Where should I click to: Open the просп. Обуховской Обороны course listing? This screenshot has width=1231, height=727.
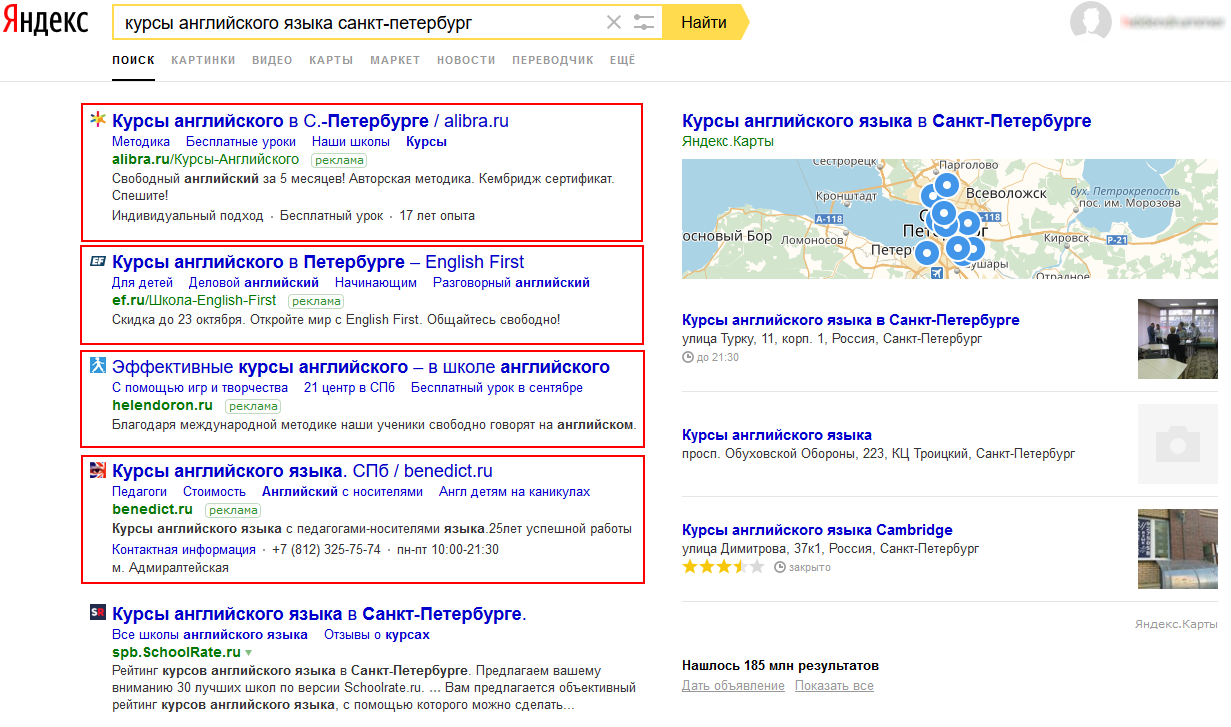[x=776, y=435]
